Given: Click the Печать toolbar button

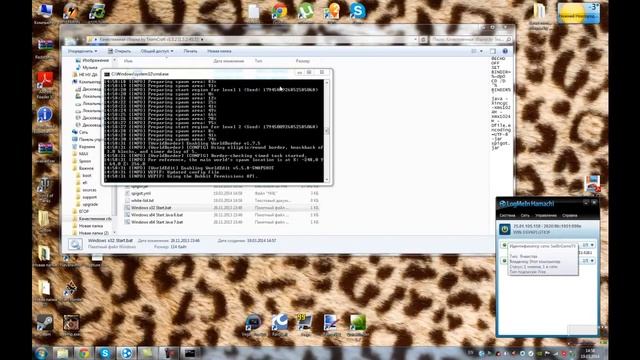Looking at the screenshot, I should tap(190, 51).
